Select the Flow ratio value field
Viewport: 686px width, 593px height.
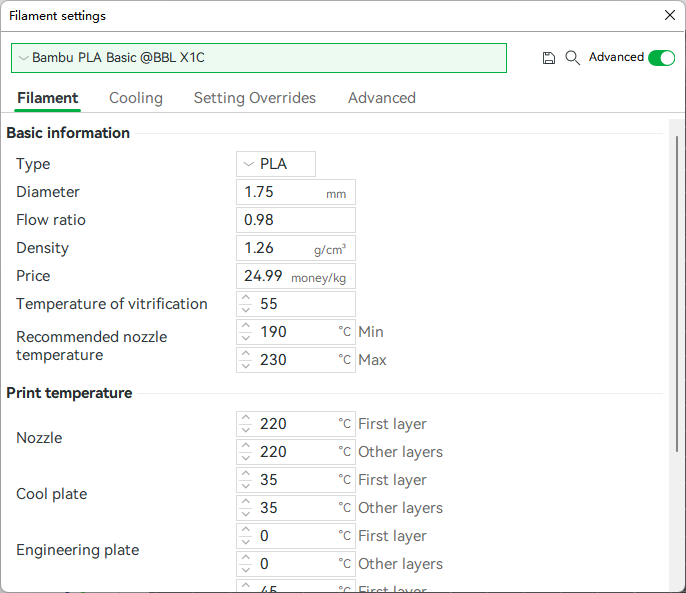[x=296, y=220]
